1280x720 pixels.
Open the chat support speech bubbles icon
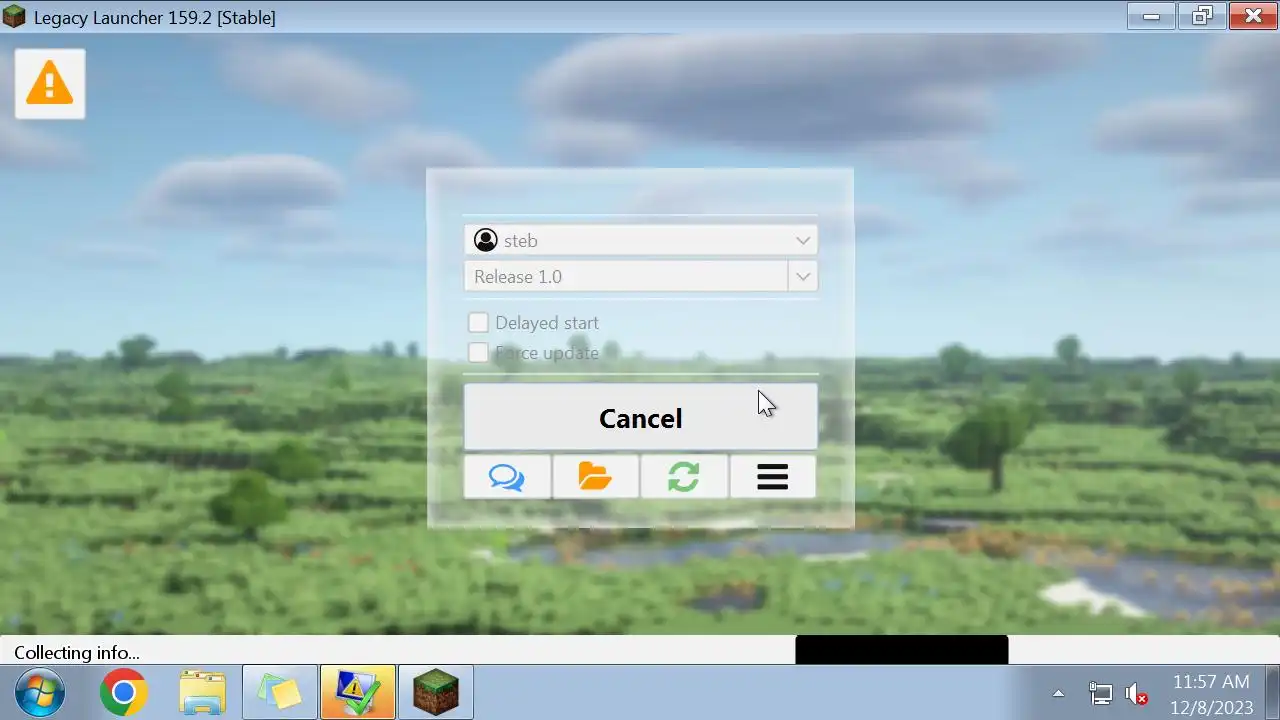point(507,477)
